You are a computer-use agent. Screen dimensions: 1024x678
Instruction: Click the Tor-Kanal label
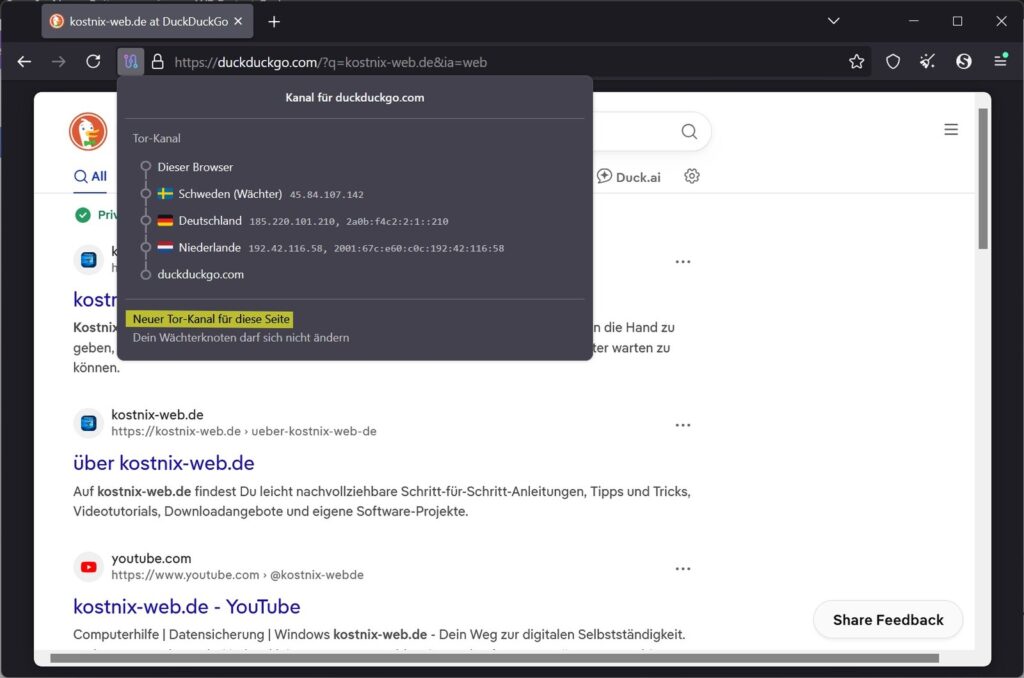click(156, 138)
